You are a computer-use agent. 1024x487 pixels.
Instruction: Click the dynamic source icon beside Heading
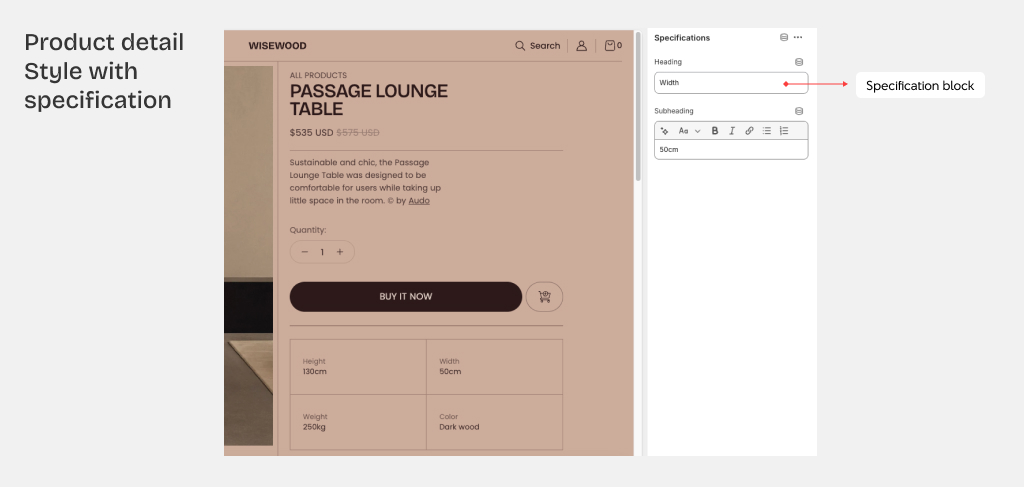coord(799,62)
